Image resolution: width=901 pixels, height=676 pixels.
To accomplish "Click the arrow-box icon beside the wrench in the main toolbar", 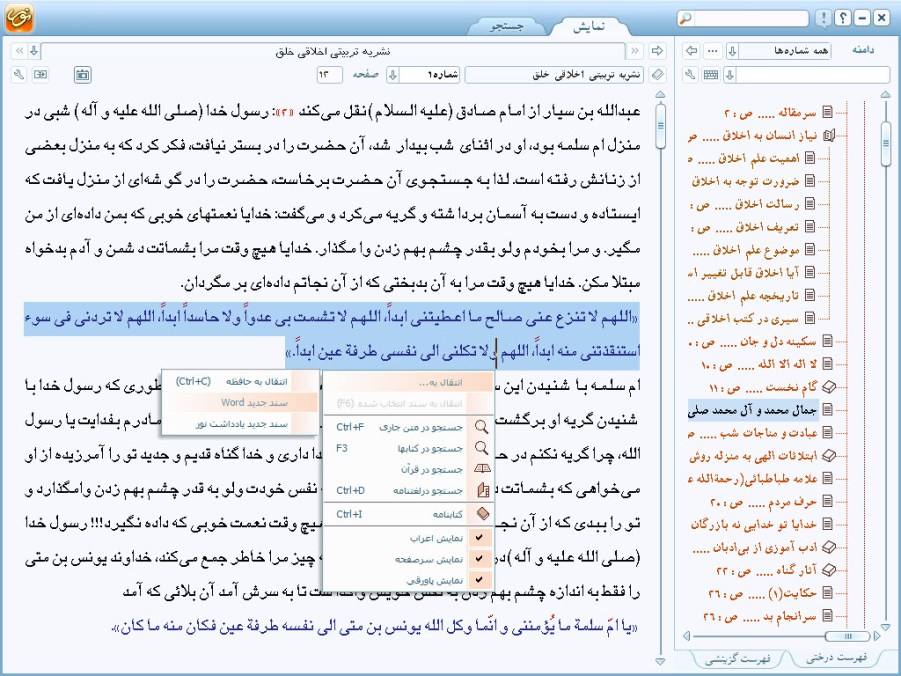I will 40,75.
